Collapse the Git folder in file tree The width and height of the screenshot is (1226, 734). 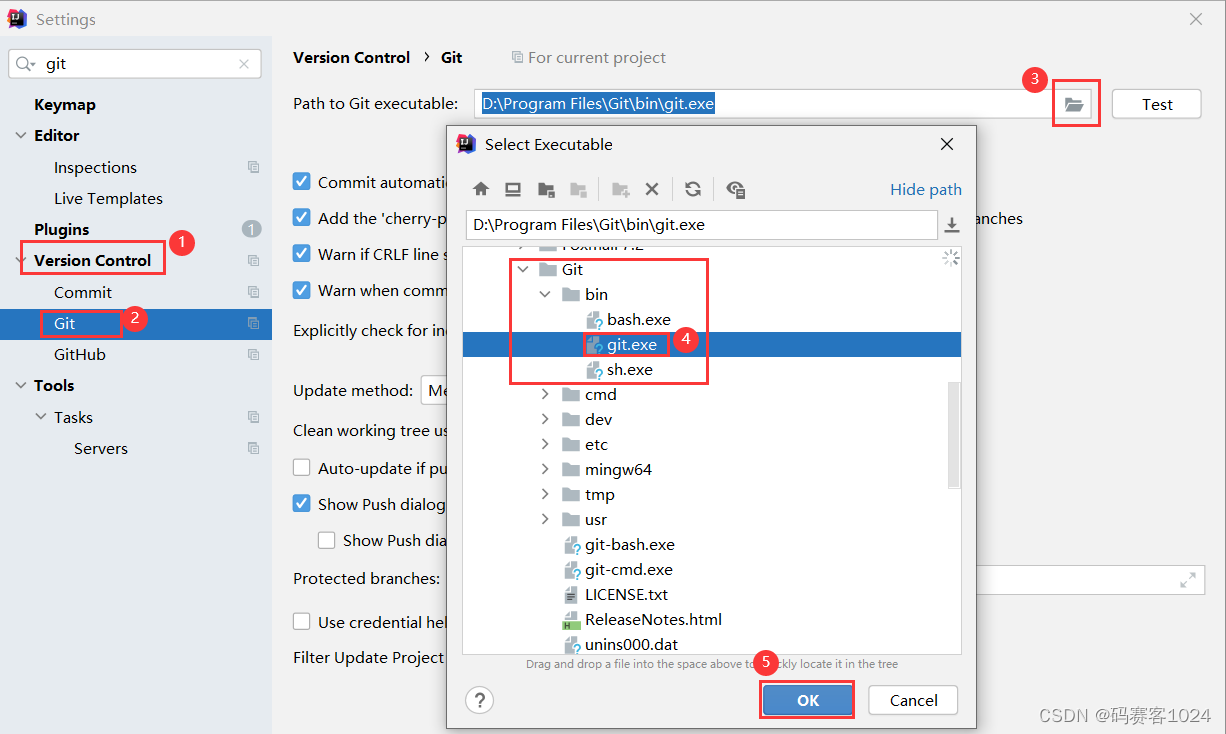click(x=522, y=269)
